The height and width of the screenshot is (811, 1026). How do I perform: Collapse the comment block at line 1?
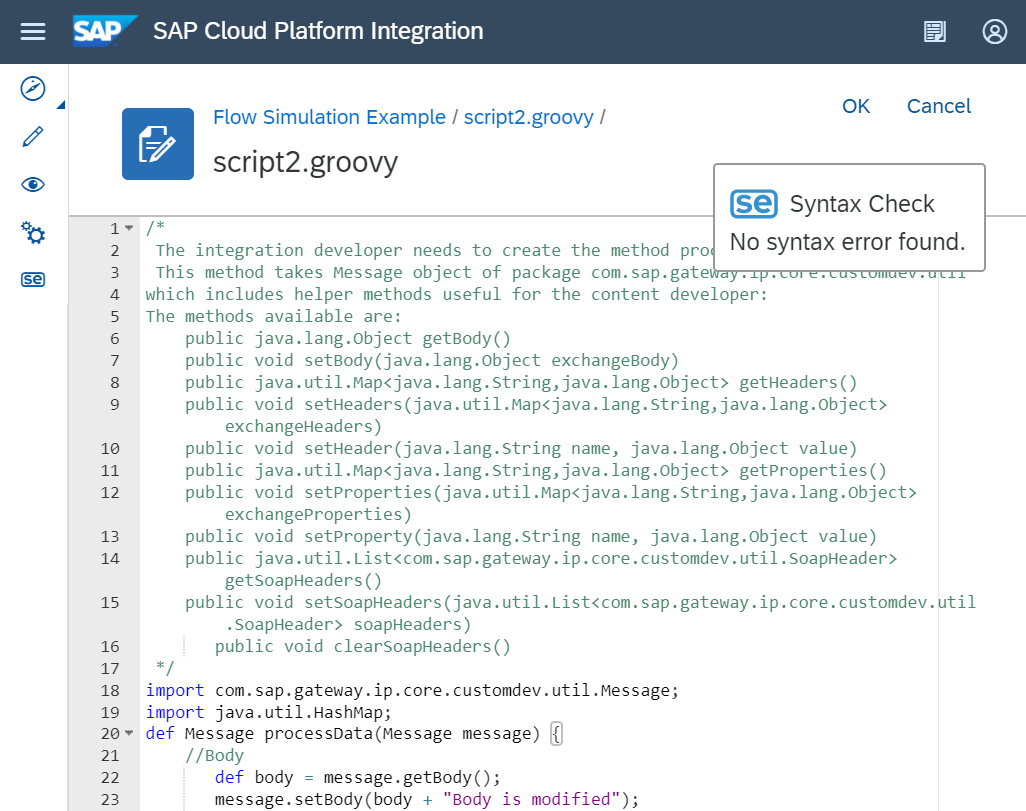129,229
